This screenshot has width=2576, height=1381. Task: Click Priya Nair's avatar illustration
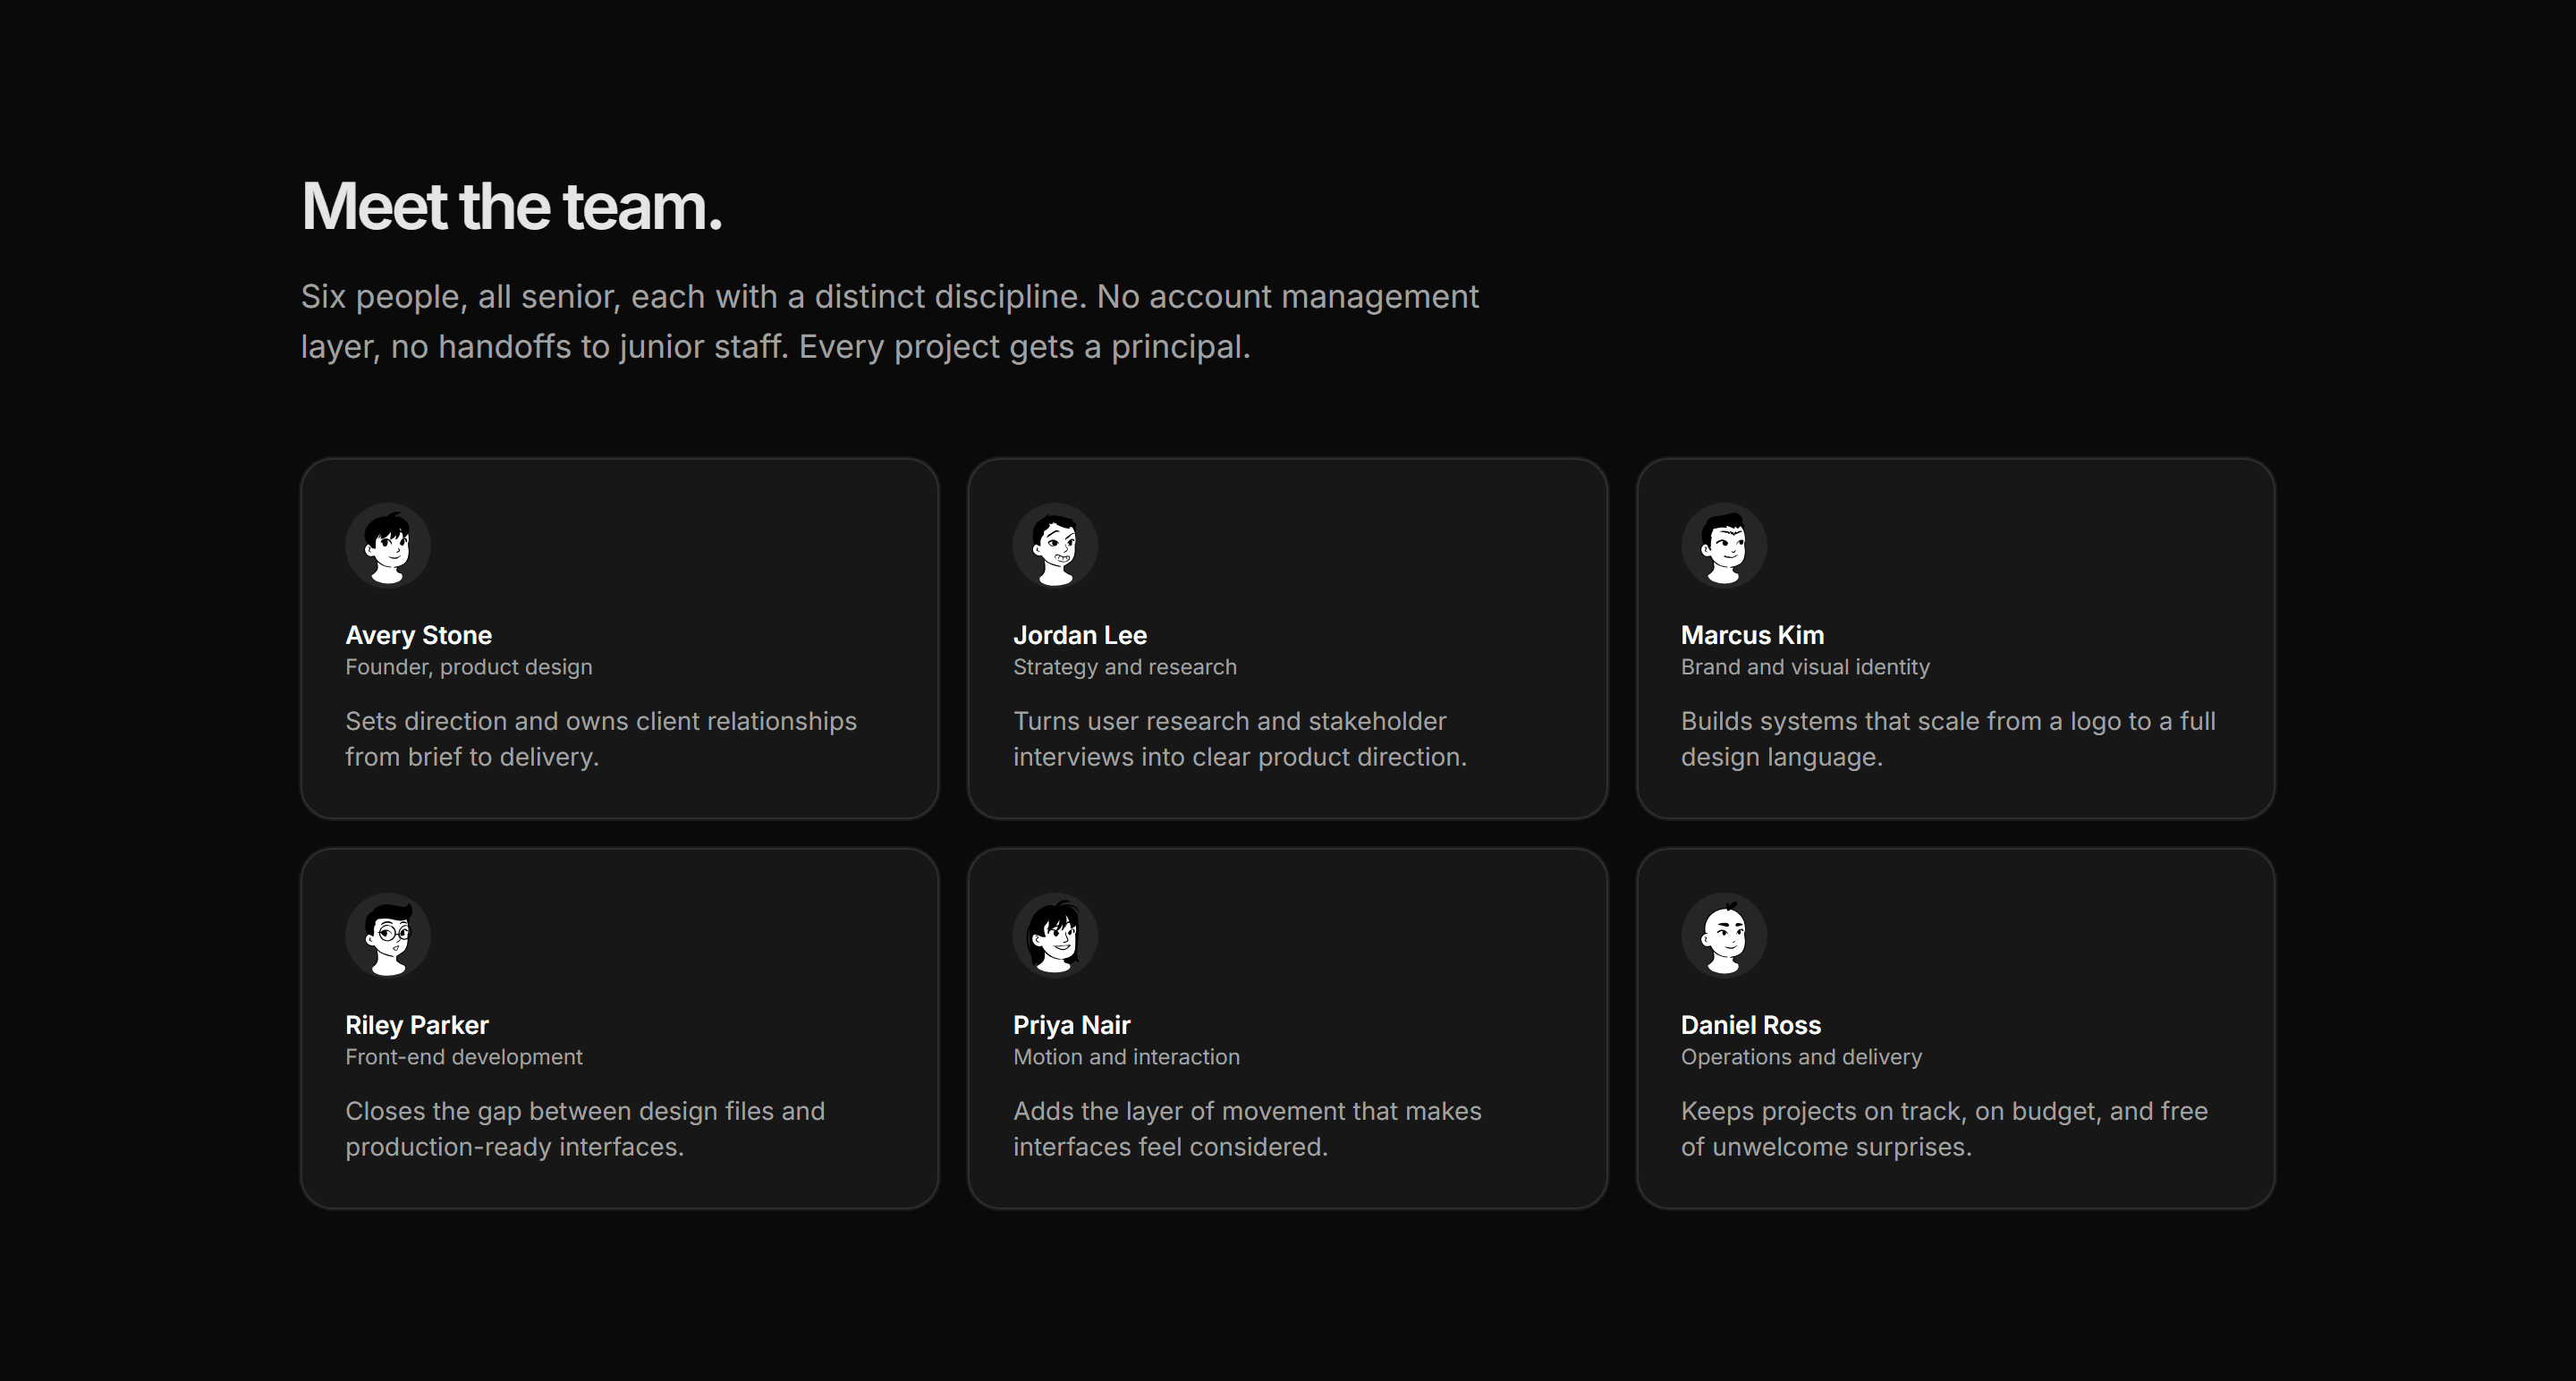pos(1056,936)
